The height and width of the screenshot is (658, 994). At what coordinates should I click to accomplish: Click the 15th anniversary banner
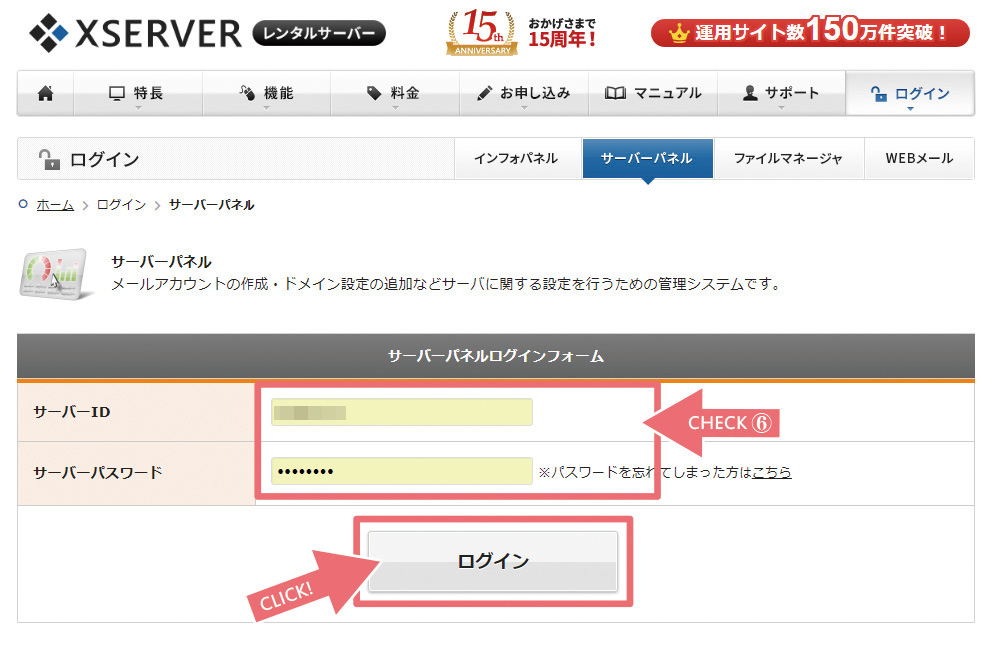(522, 32)
